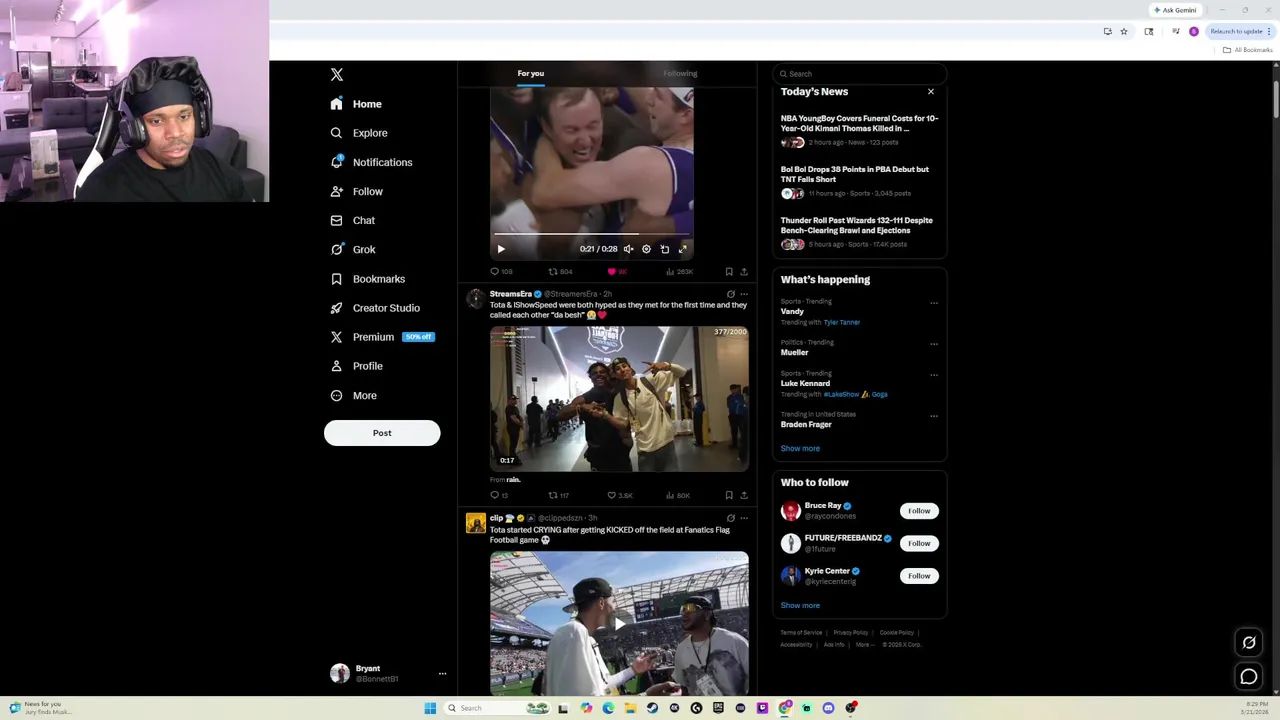Show more under What's happening
This screenshot has height=720, width=1280.
point(800,448)
